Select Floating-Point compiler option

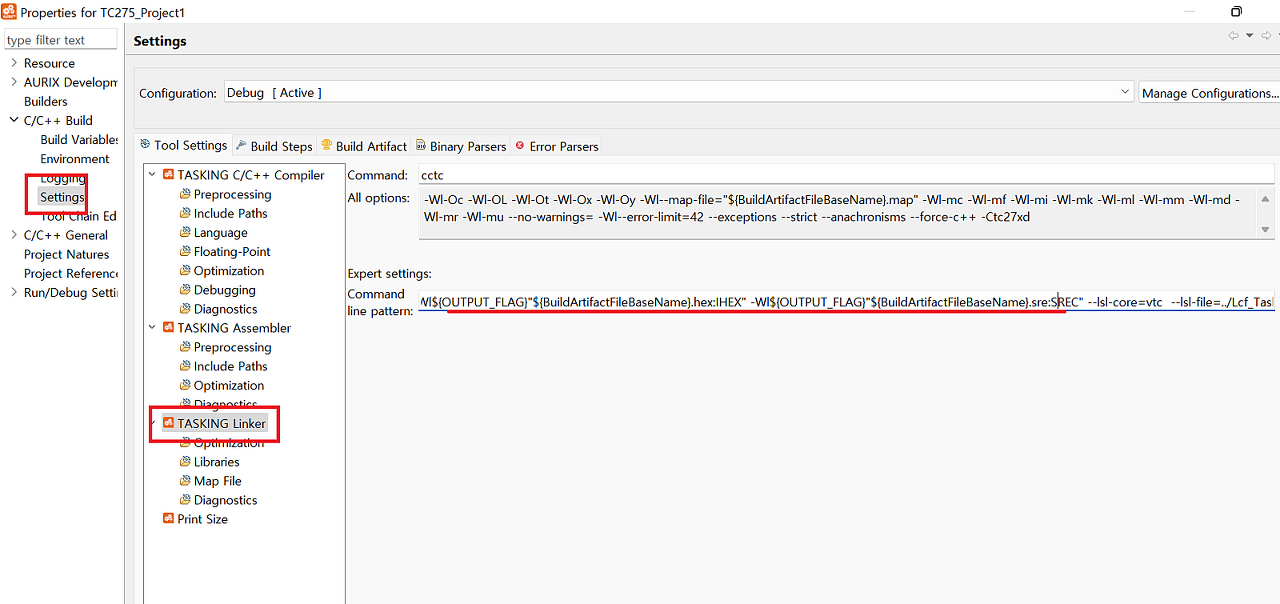(x=232, y=251)
